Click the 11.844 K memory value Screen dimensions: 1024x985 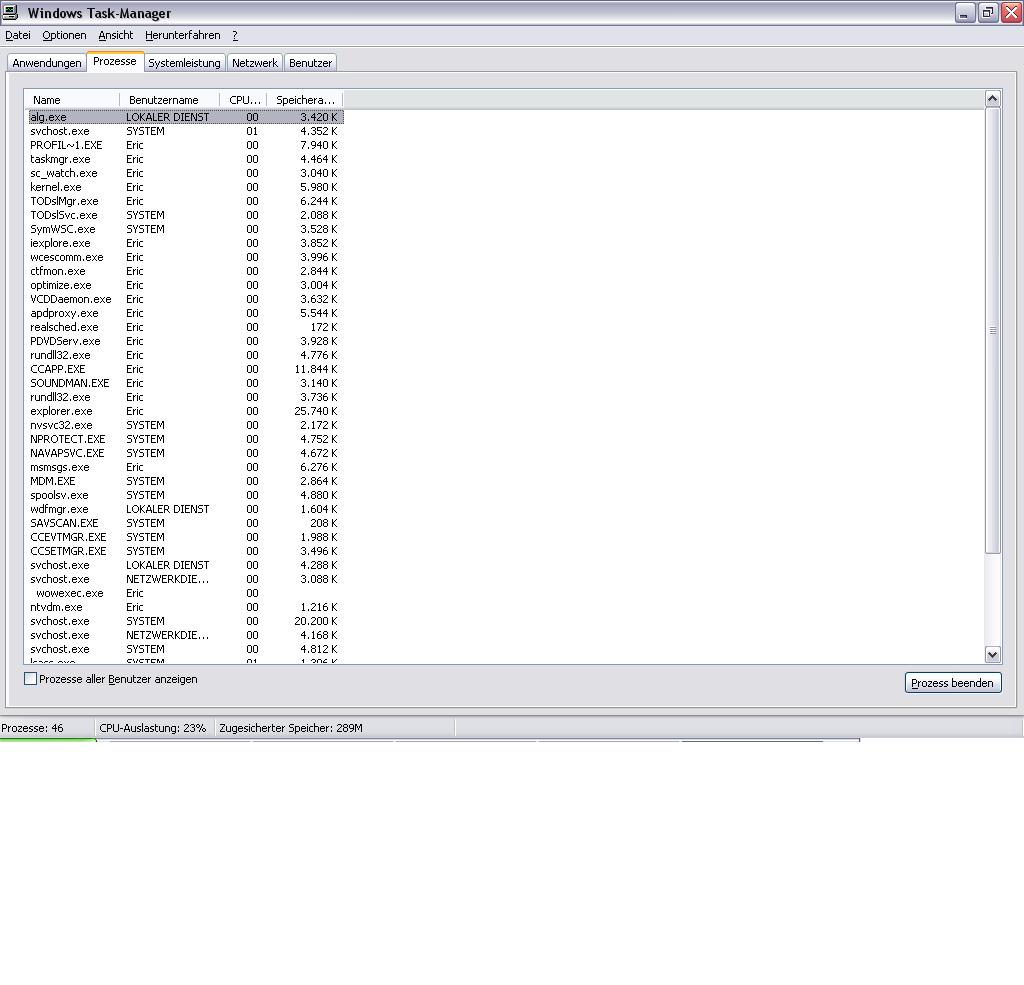coord(316,369)
